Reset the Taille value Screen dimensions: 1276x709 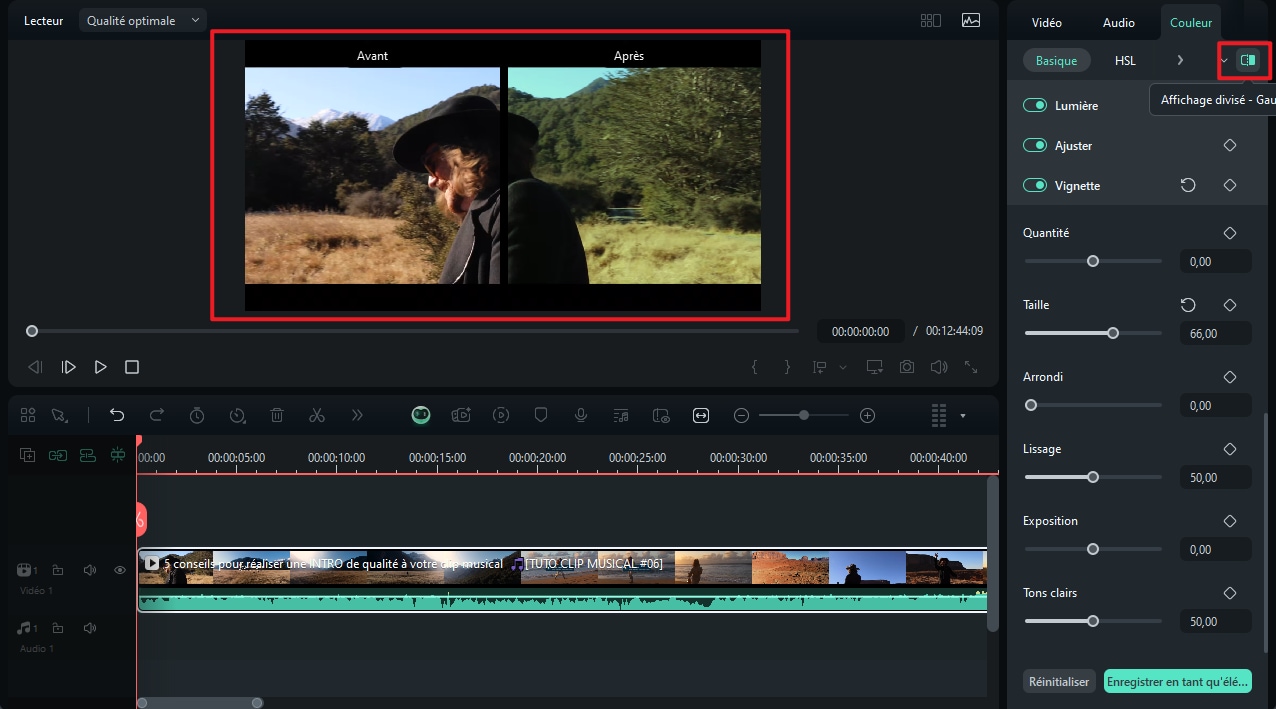1188,305
